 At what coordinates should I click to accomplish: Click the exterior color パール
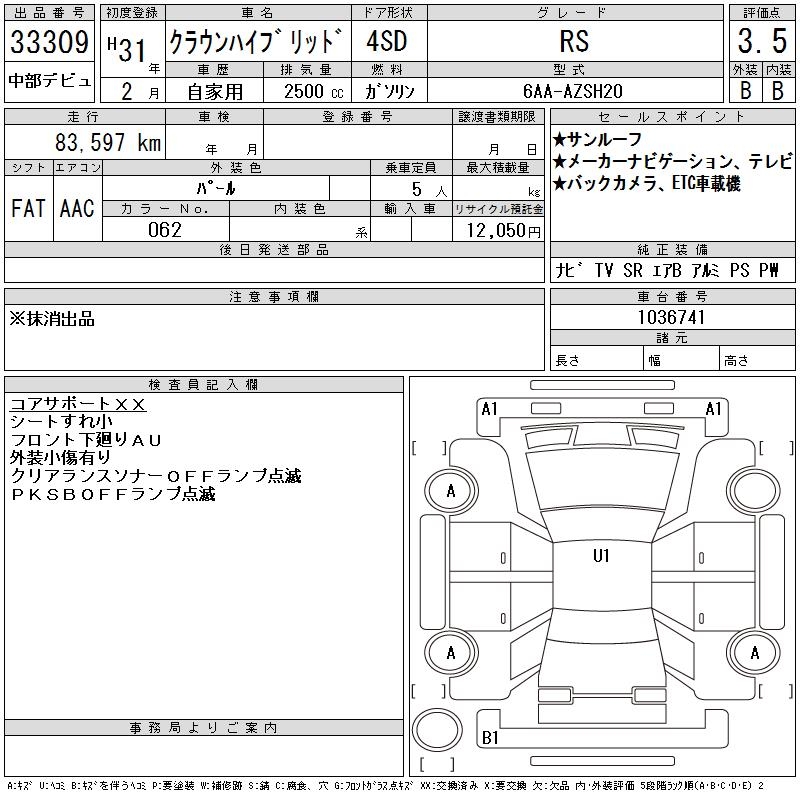pos(216,188)
